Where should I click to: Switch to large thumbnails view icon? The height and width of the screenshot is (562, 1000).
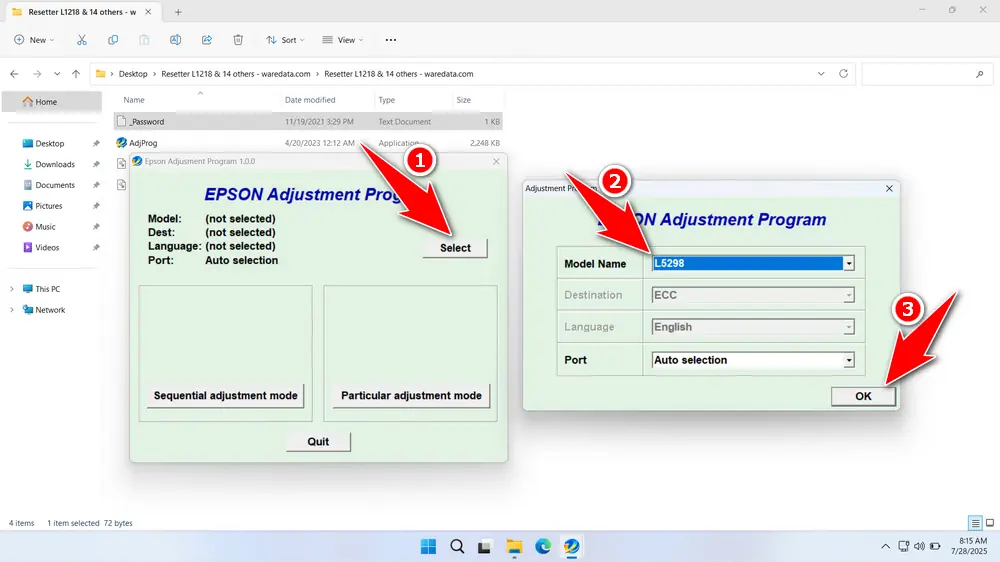(x=990, y=523)
